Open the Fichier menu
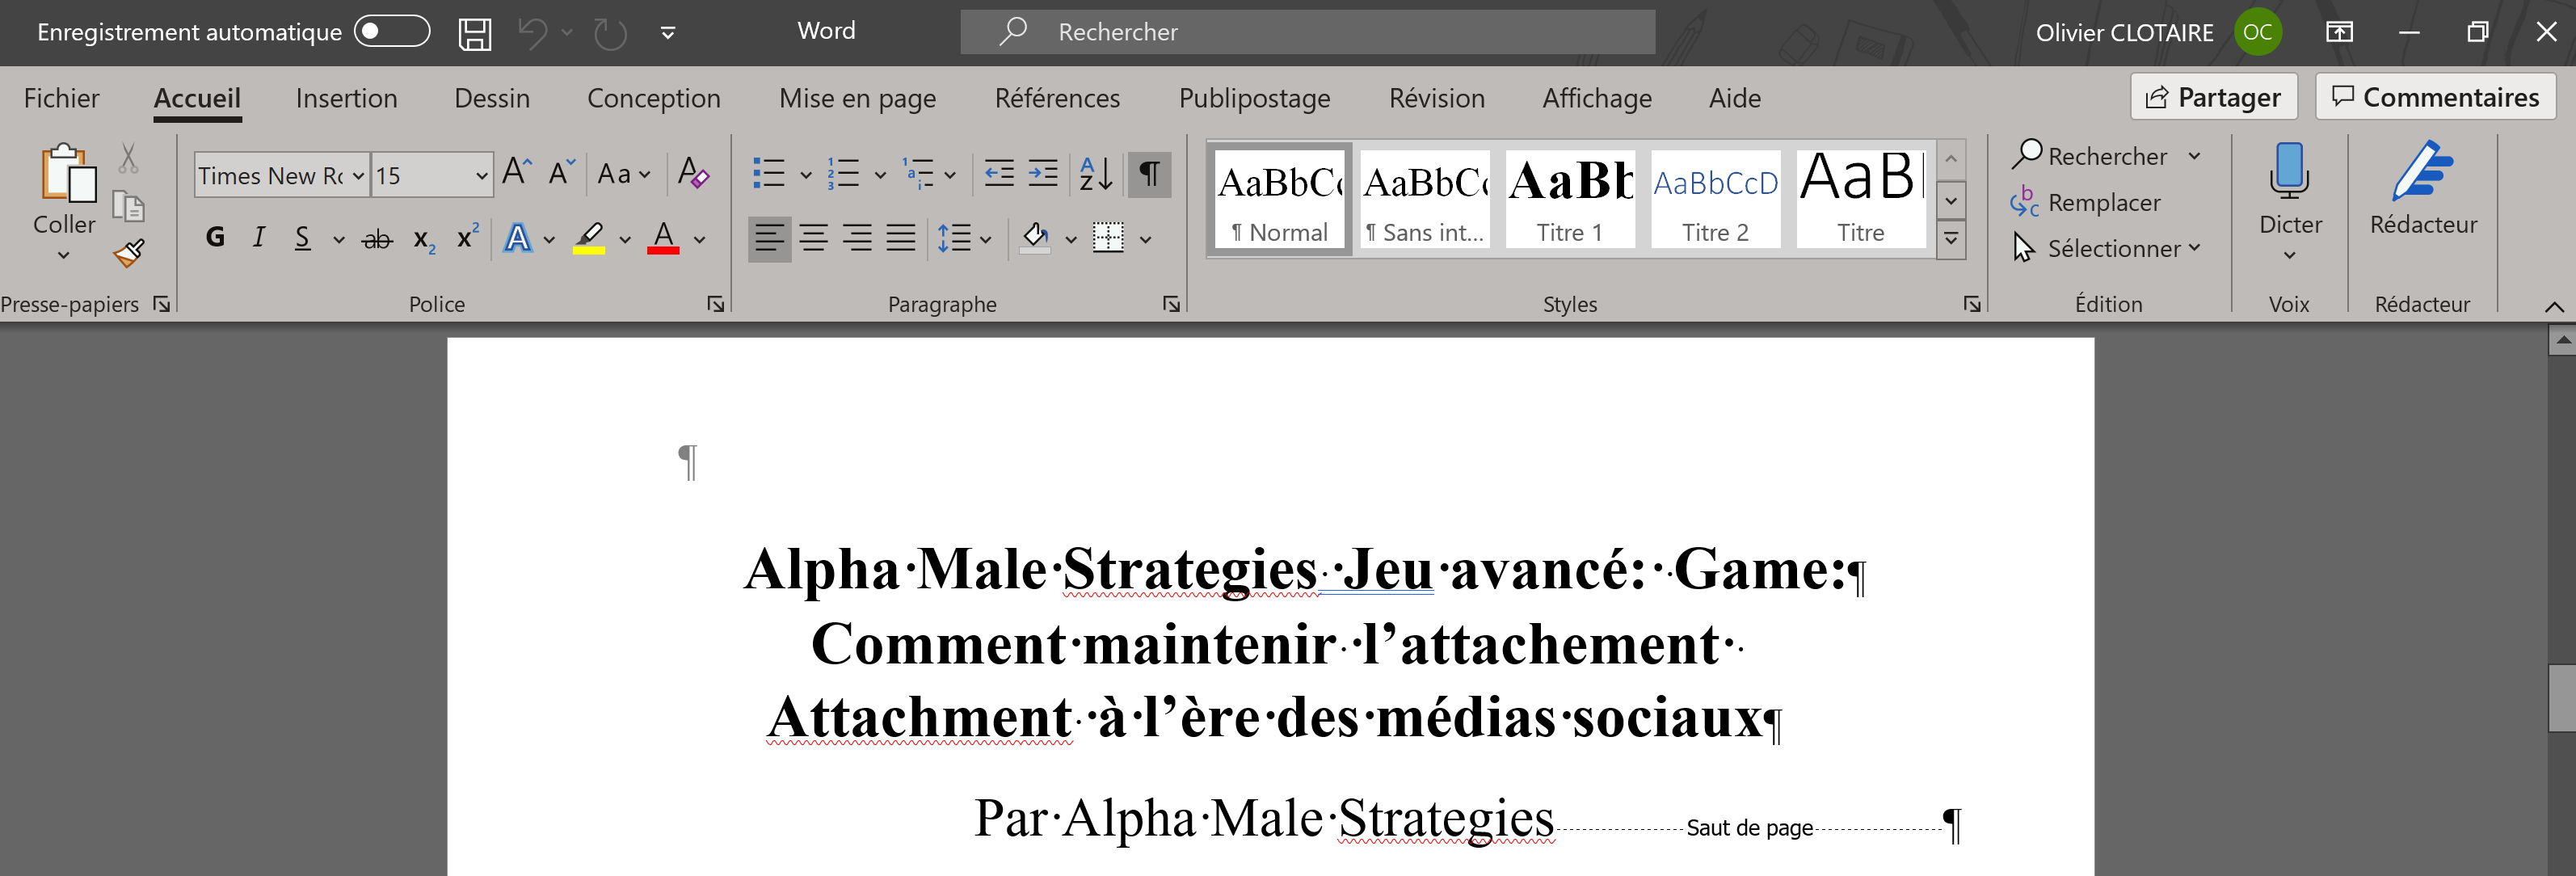This screenshot has width=2576, height=876. (62, 98)
